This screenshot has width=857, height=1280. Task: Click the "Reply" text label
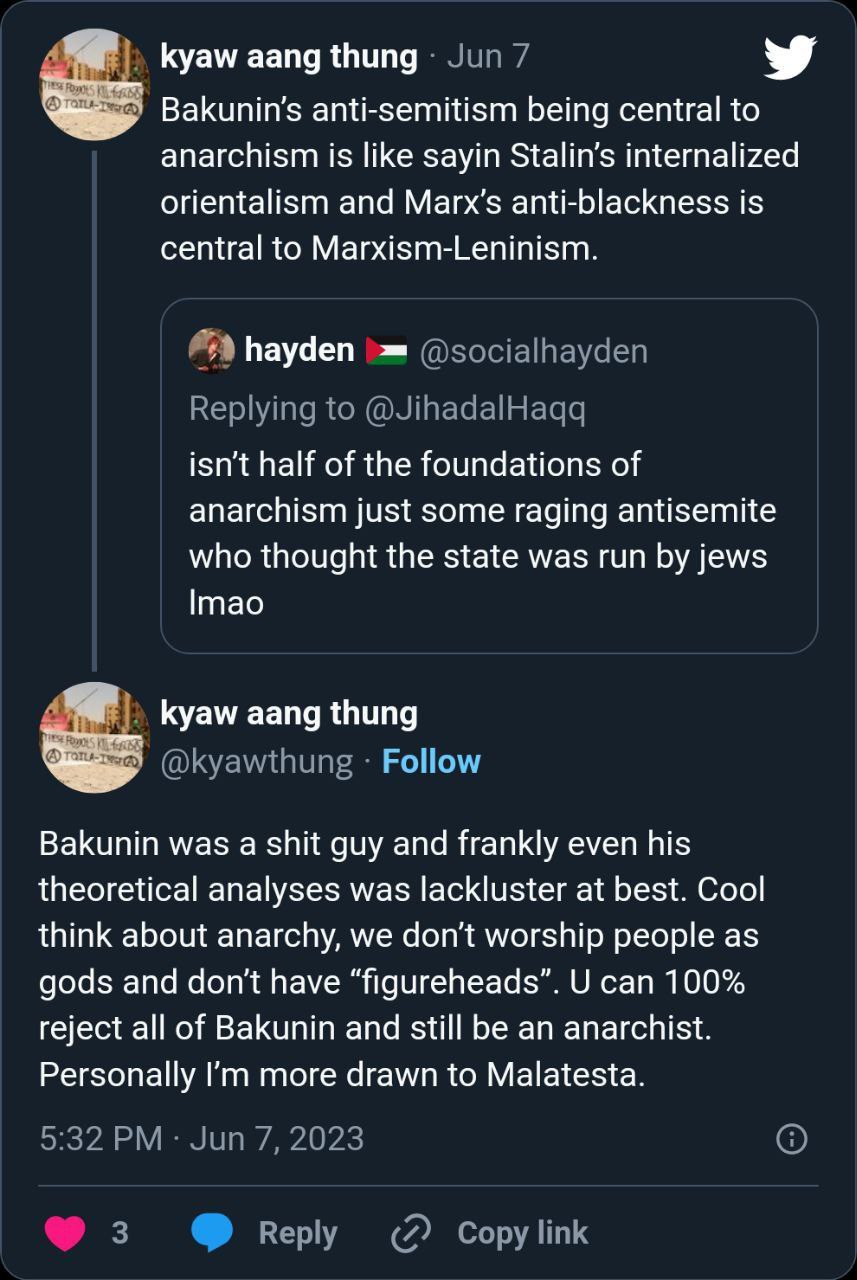297,1233
